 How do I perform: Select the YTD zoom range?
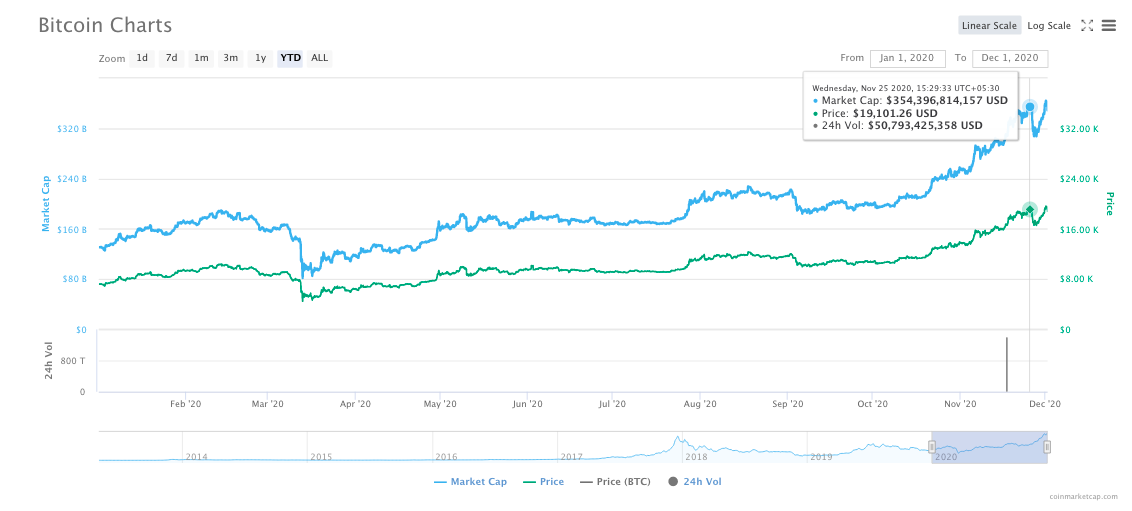(x=290, y=58)
